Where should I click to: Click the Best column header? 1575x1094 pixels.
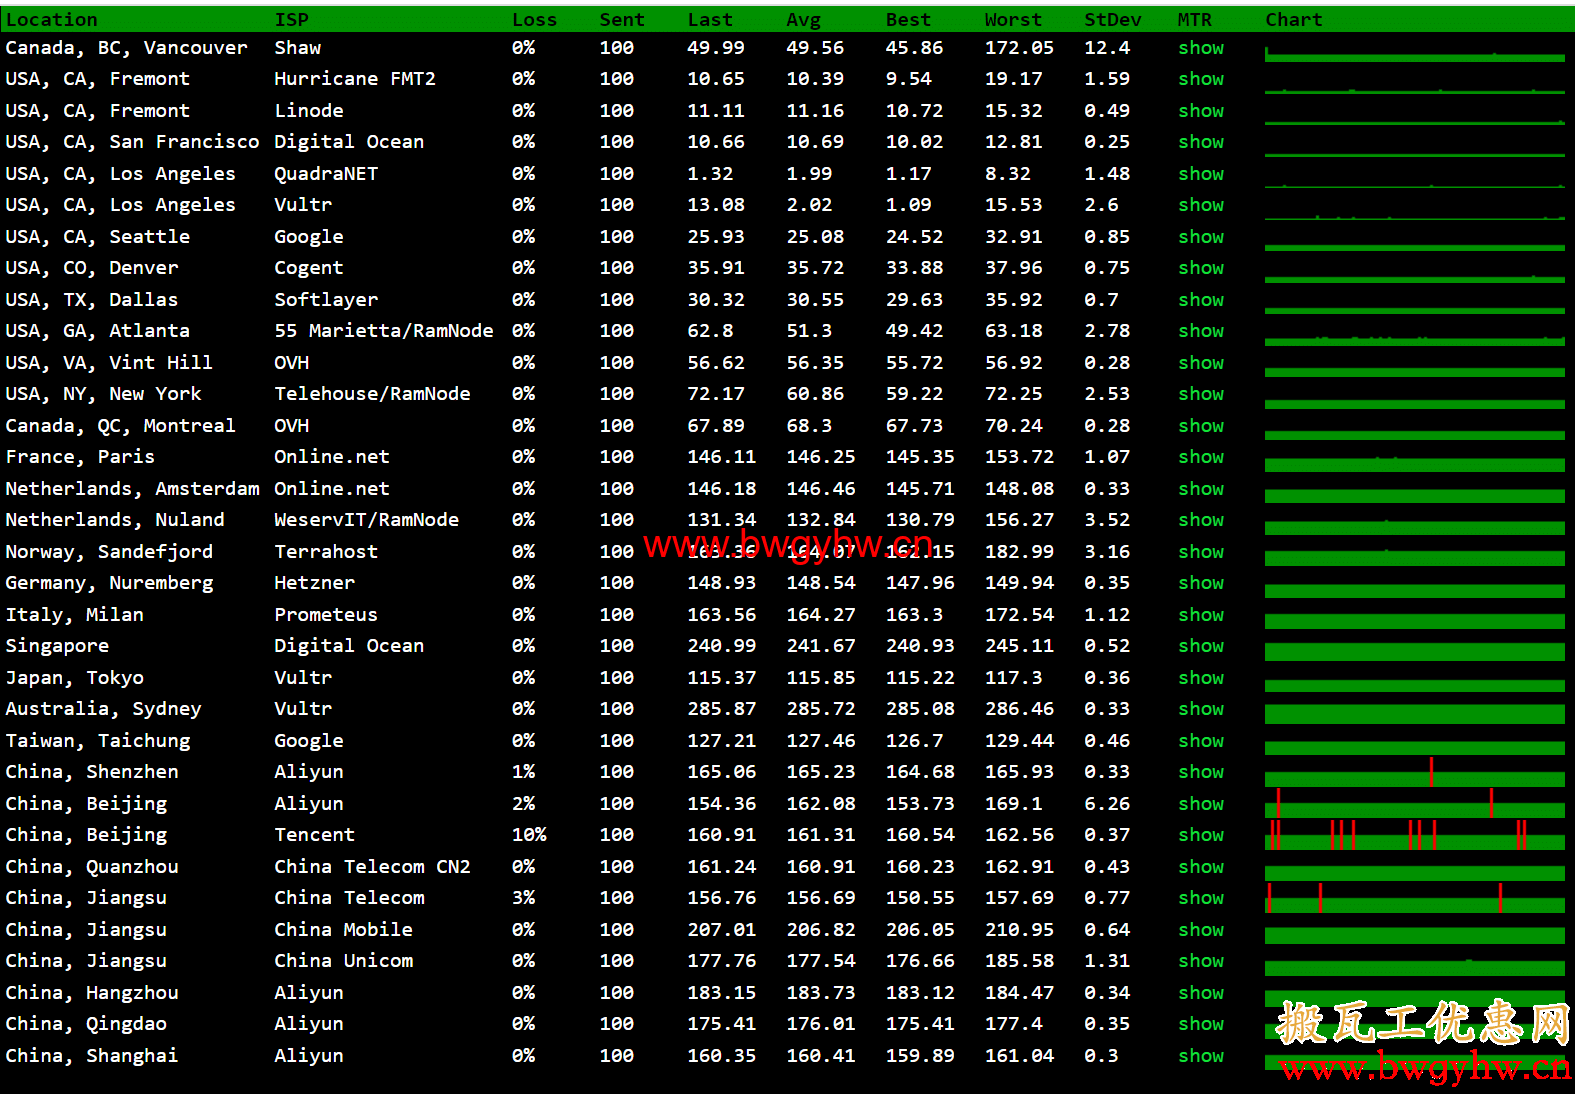(908, 20)
